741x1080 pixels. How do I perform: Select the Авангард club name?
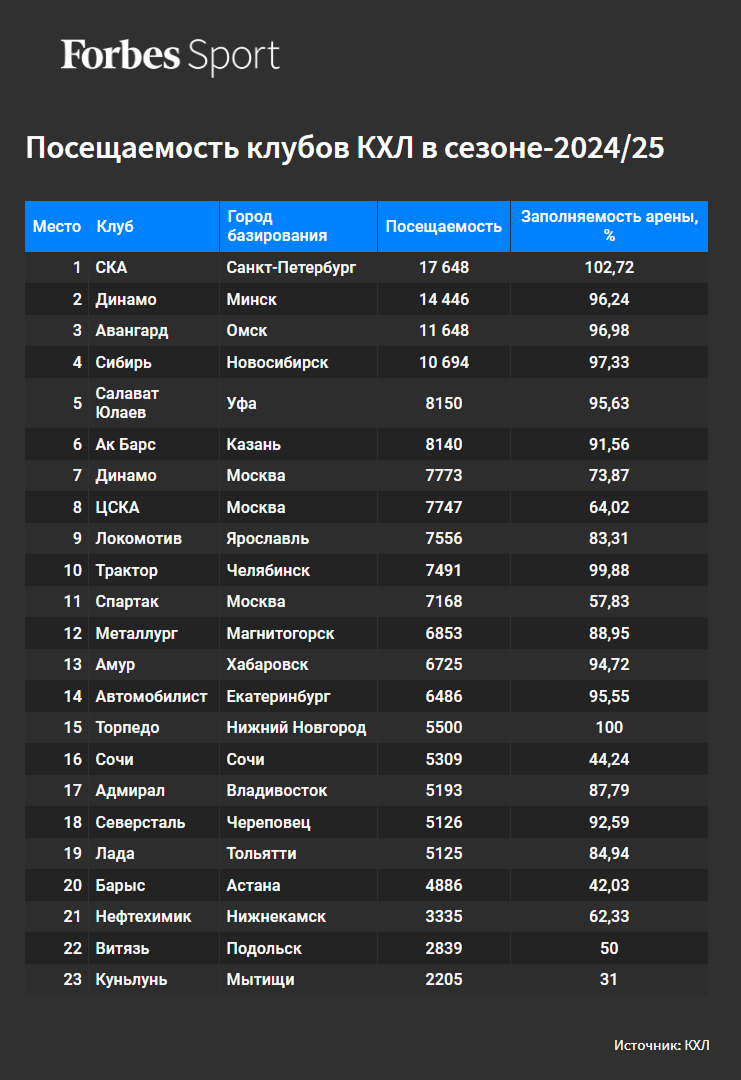click(132, 331)
